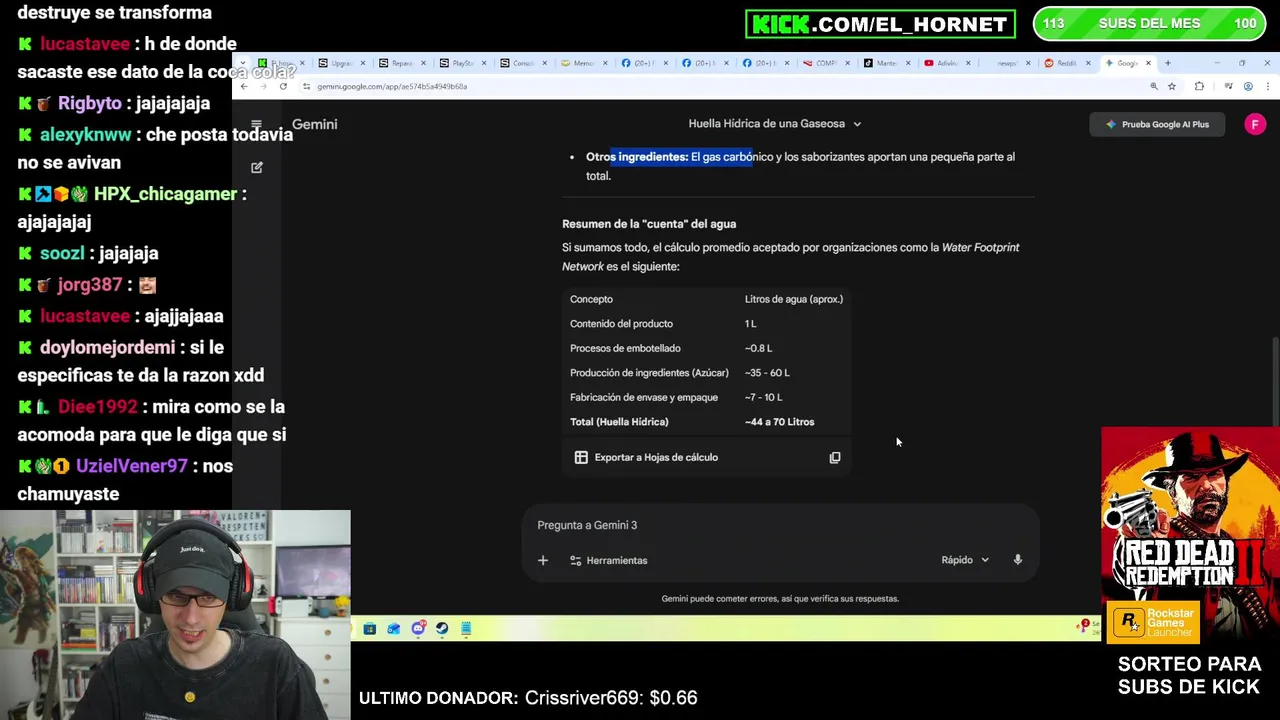Viewport: 1280px width, 720px height.
Task: Click the Gemini page vertical scrollbar
Action: (x=1275, y=381)
